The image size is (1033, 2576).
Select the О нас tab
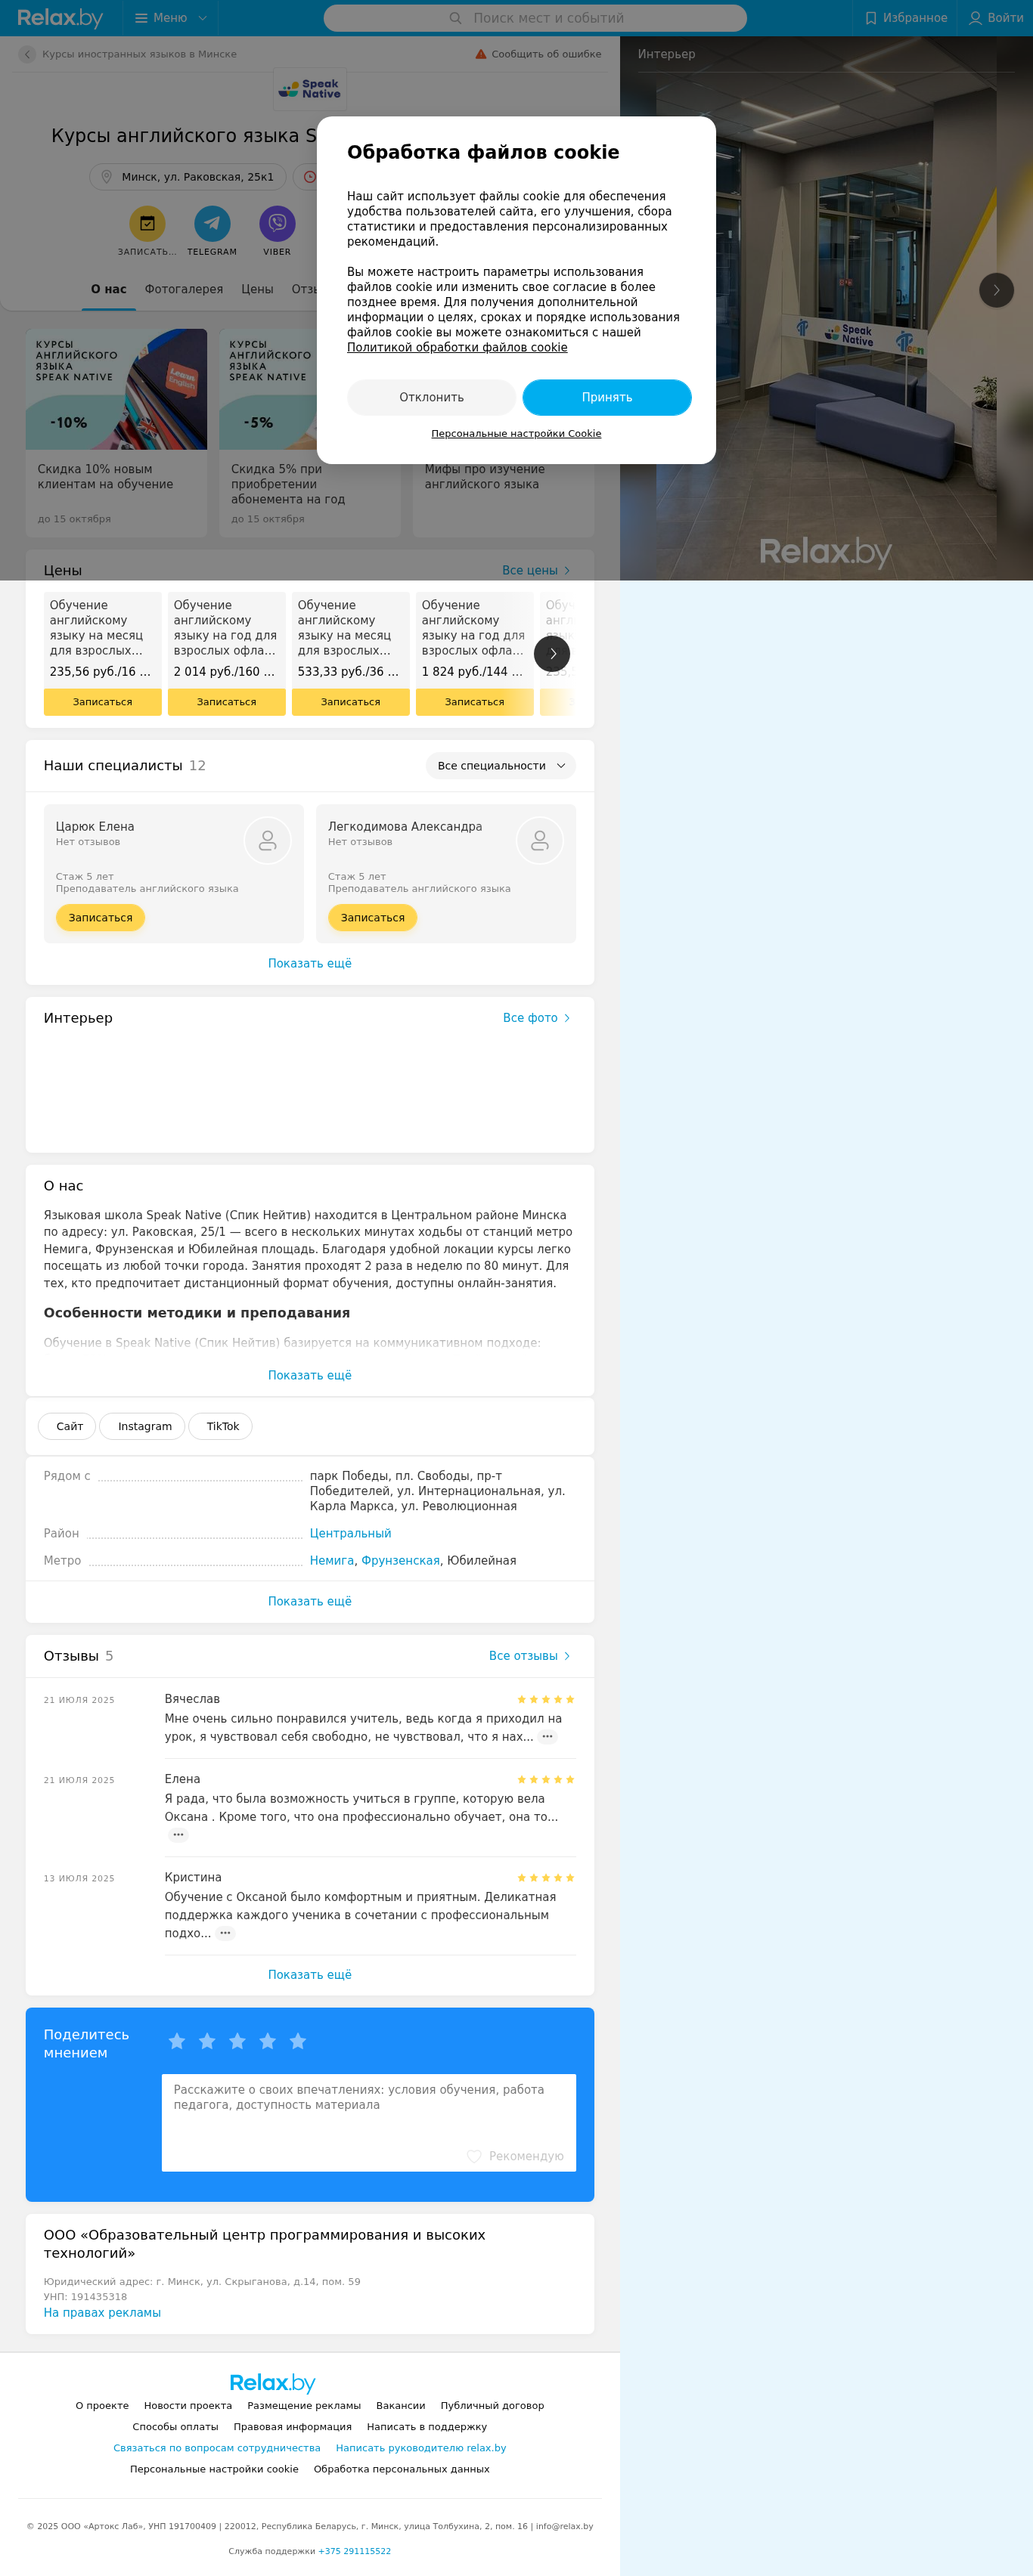[x=108, y=289]
